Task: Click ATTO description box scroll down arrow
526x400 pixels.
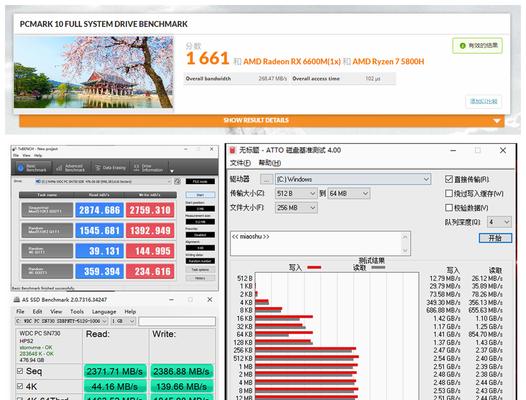Action: click(405, 250)
